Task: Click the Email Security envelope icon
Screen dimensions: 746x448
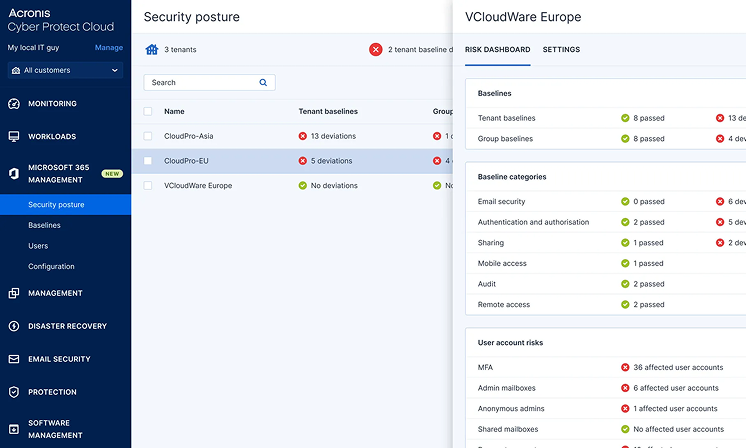Action: 14,359
